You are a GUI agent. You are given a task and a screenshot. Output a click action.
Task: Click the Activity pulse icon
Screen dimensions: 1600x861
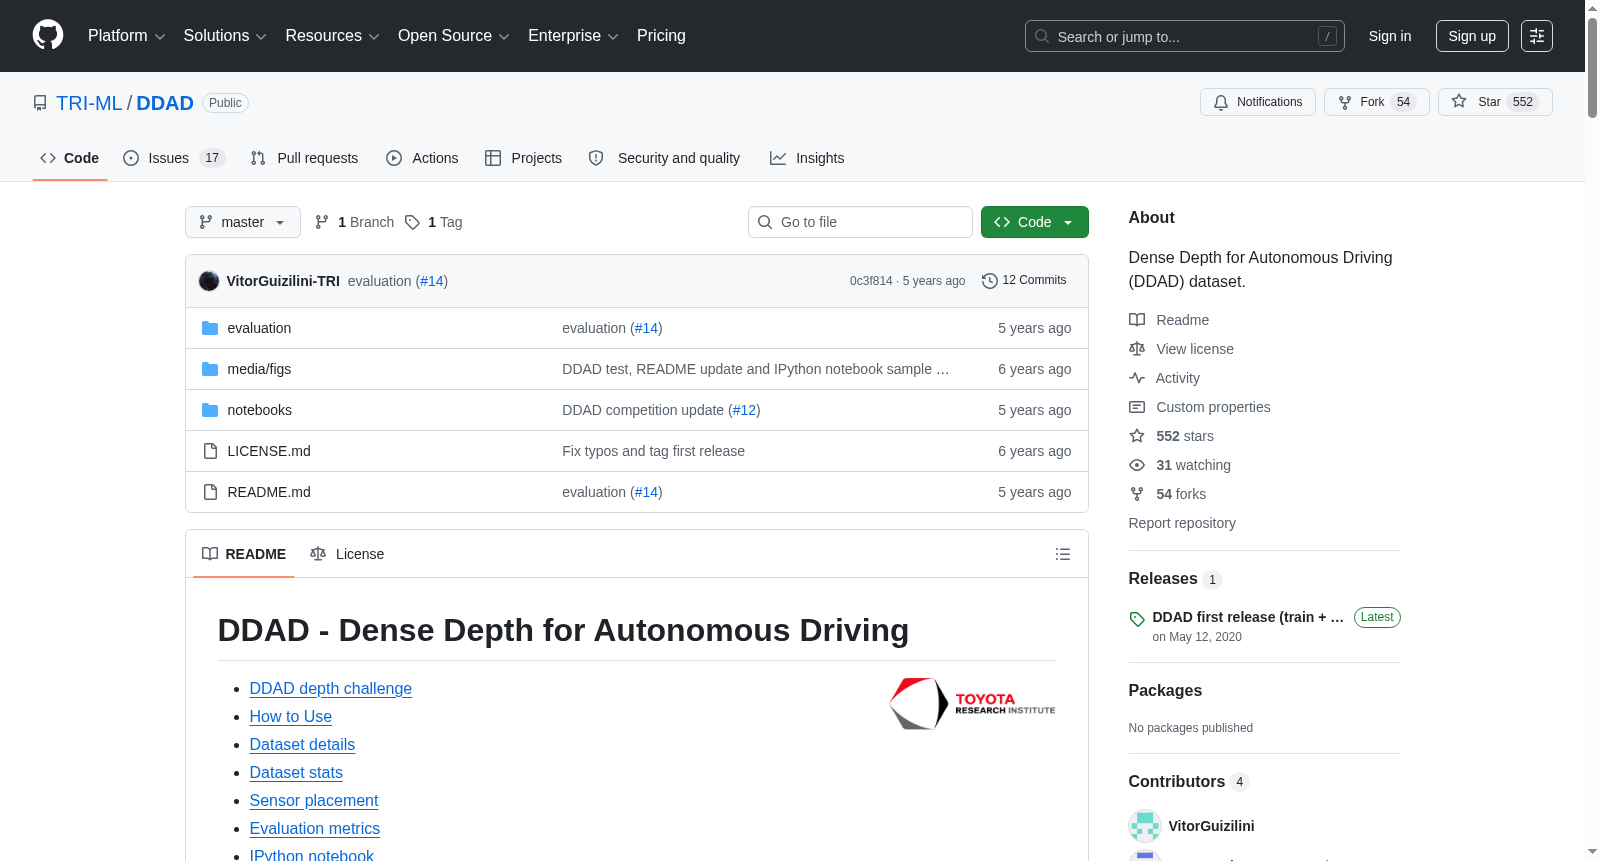pyautogui.click(x=1137, y=378)
